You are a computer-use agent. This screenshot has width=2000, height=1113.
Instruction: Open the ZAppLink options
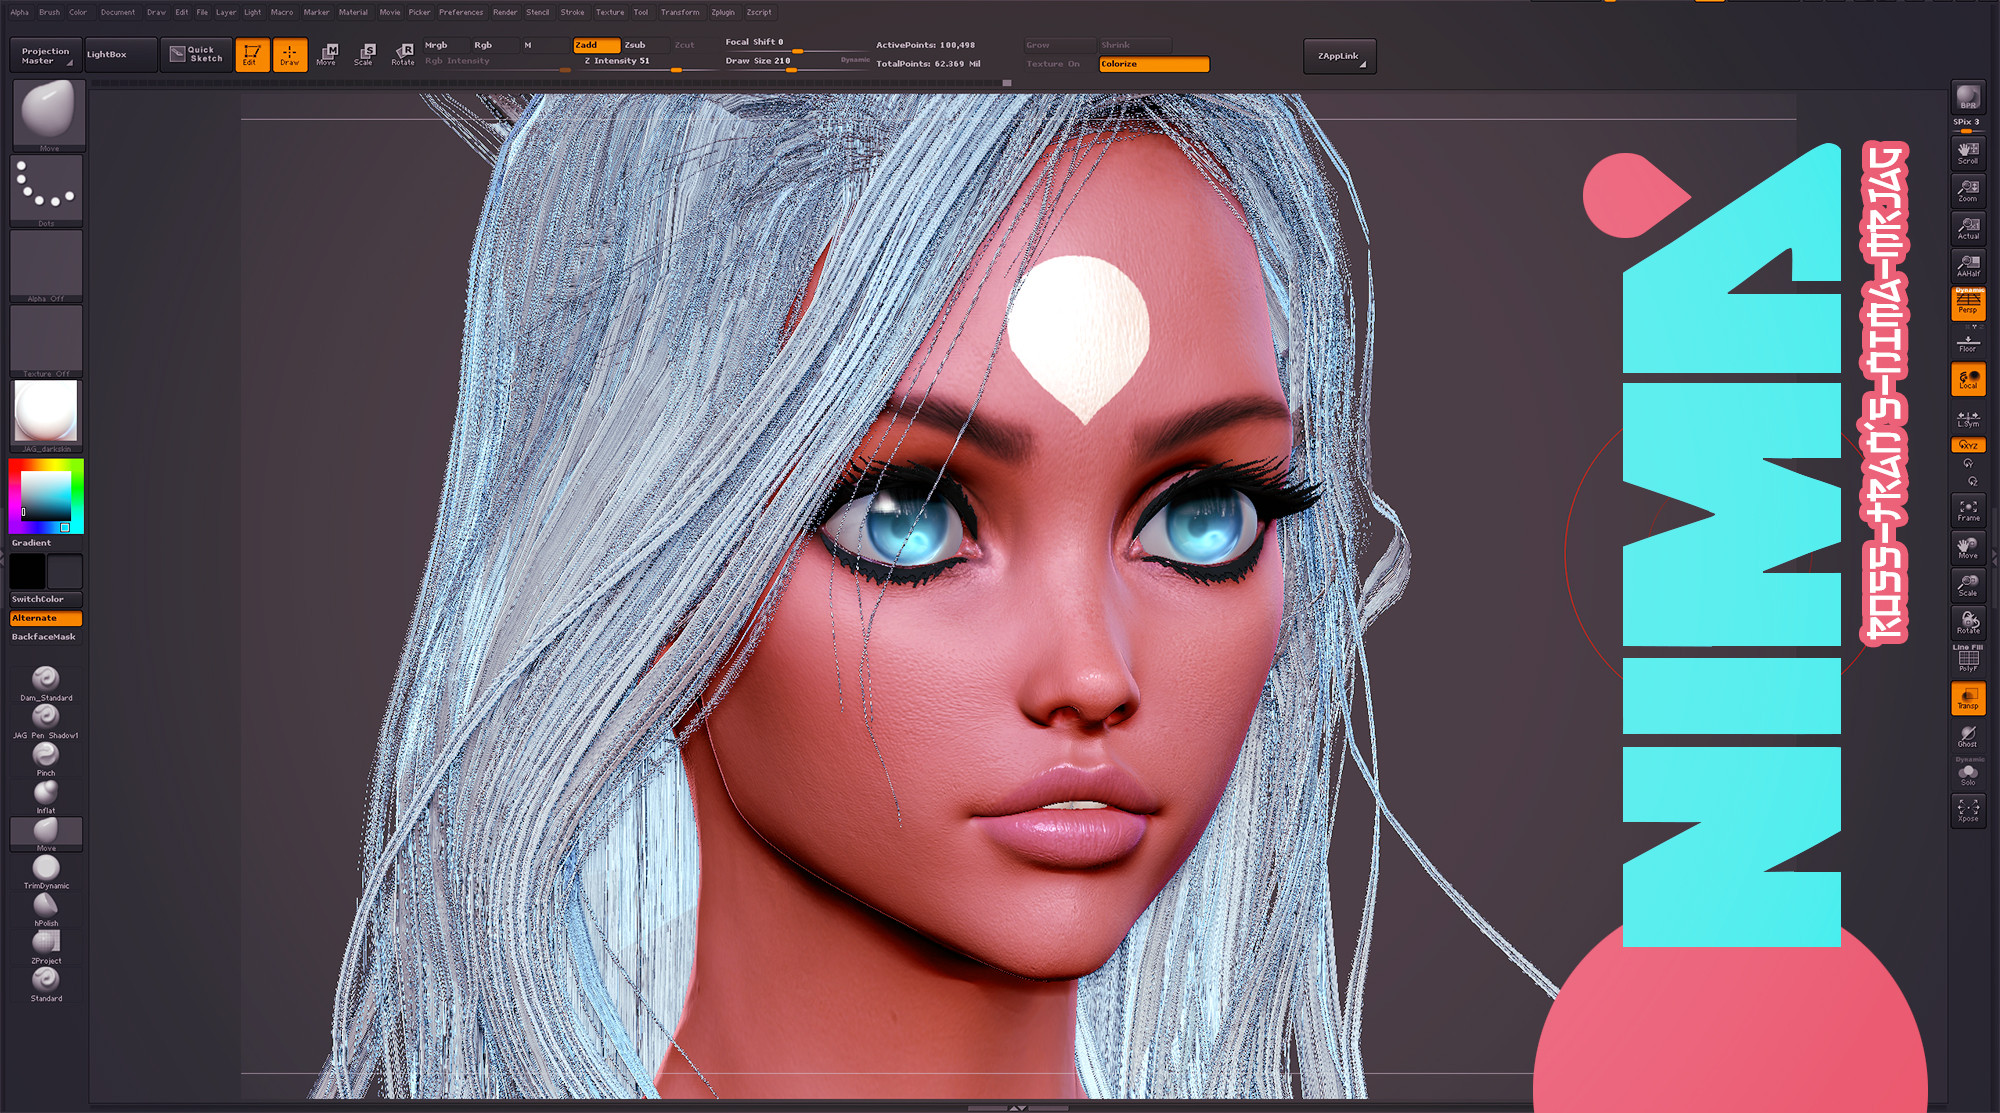click(1339, 56)
